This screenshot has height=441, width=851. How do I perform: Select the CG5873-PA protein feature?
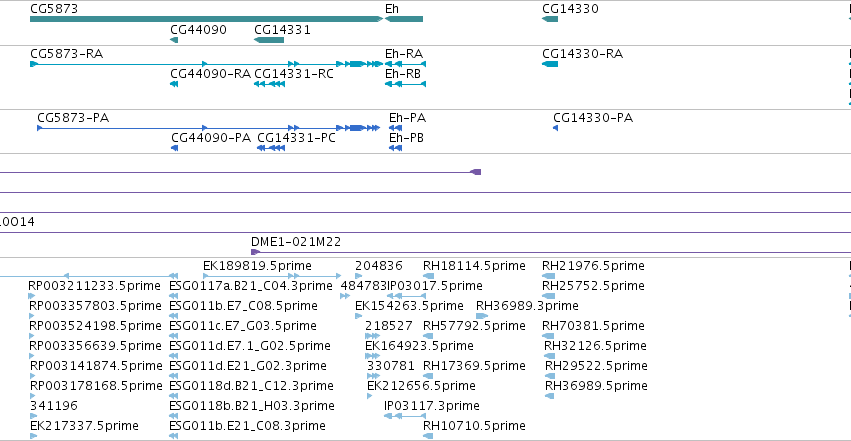tap(208, 128)
